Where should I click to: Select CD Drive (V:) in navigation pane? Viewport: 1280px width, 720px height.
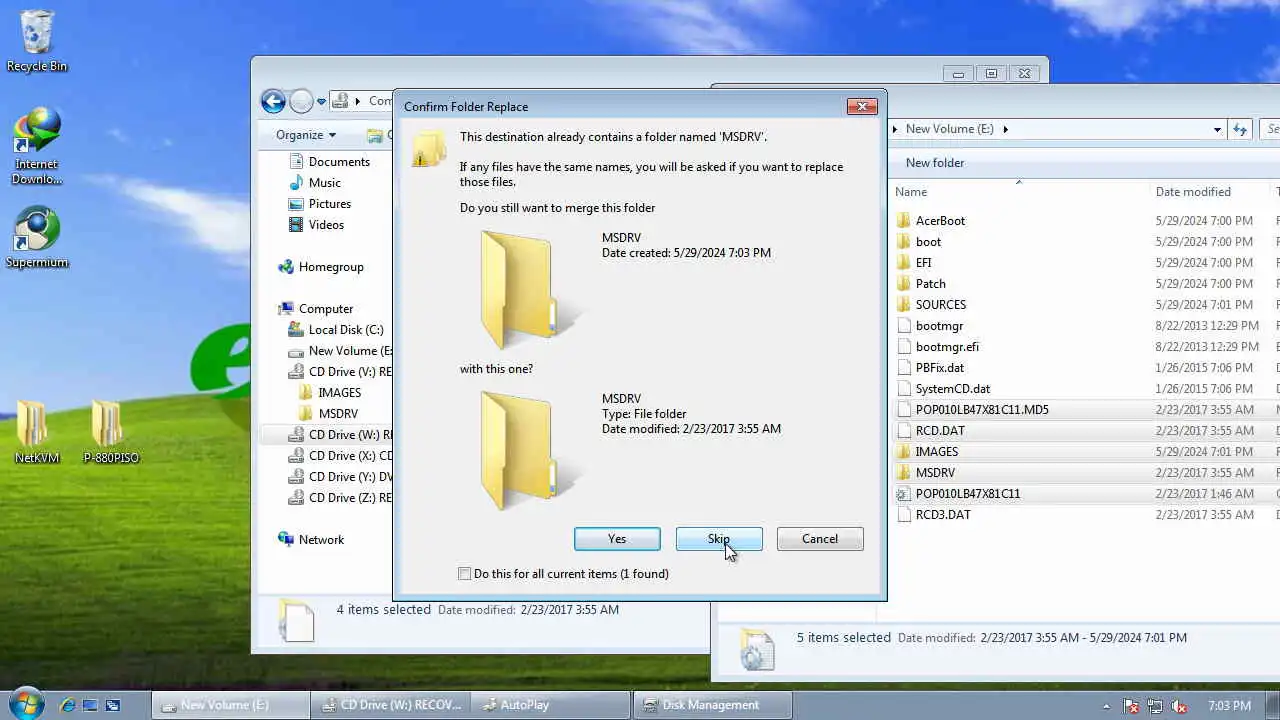tap(340, 372)
